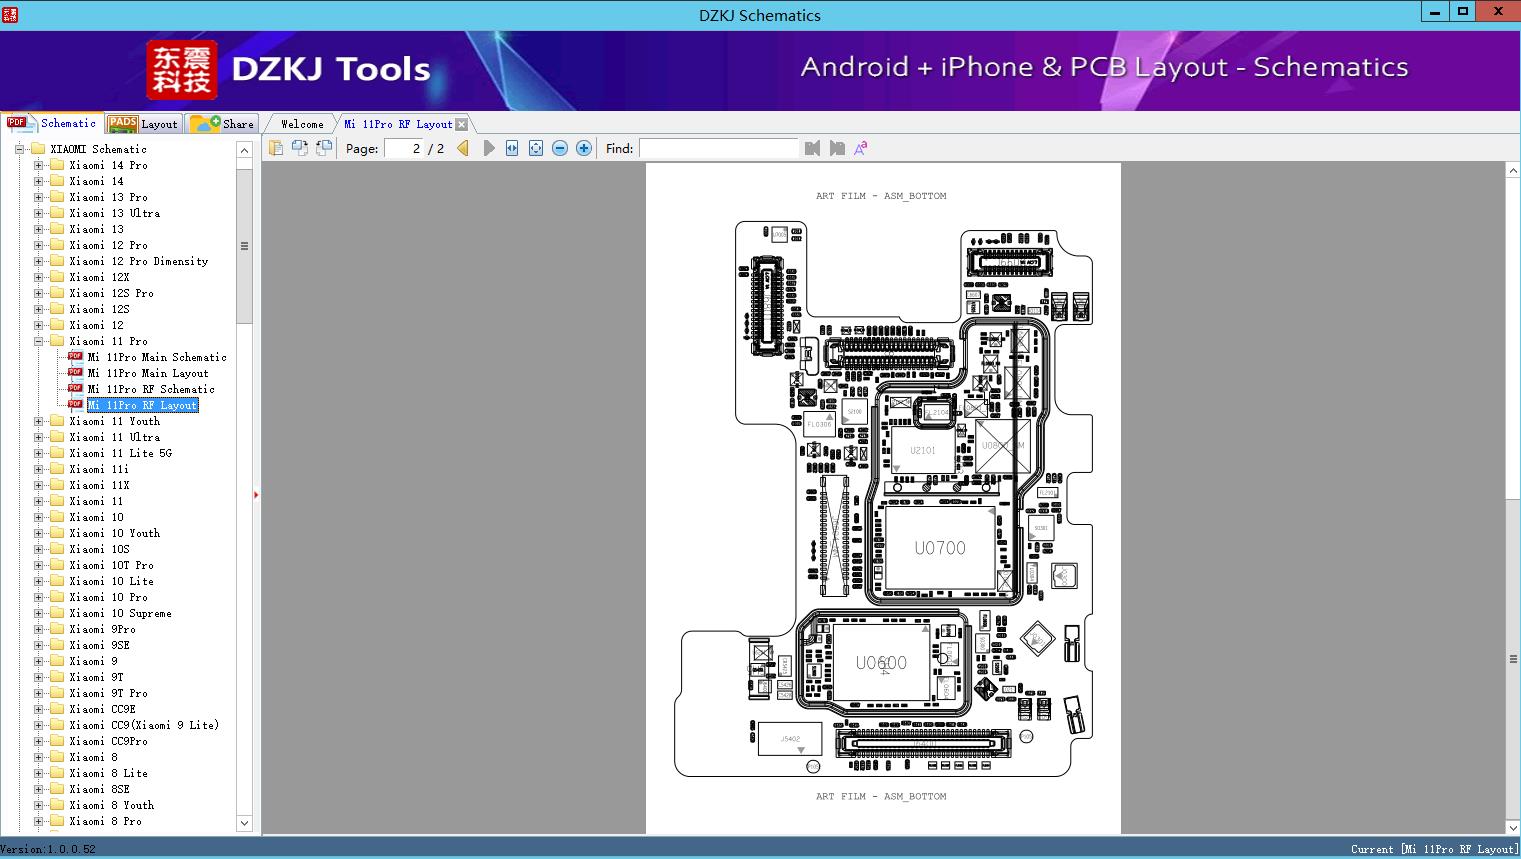
Task: Open Mi 11Pro Main Schematic file
Action: point(157,357)
